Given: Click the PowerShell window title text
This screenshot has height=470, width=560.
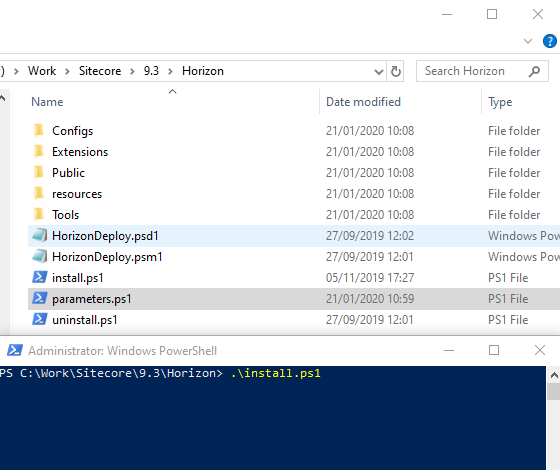Looking at the screenshot, I should 122,351.
